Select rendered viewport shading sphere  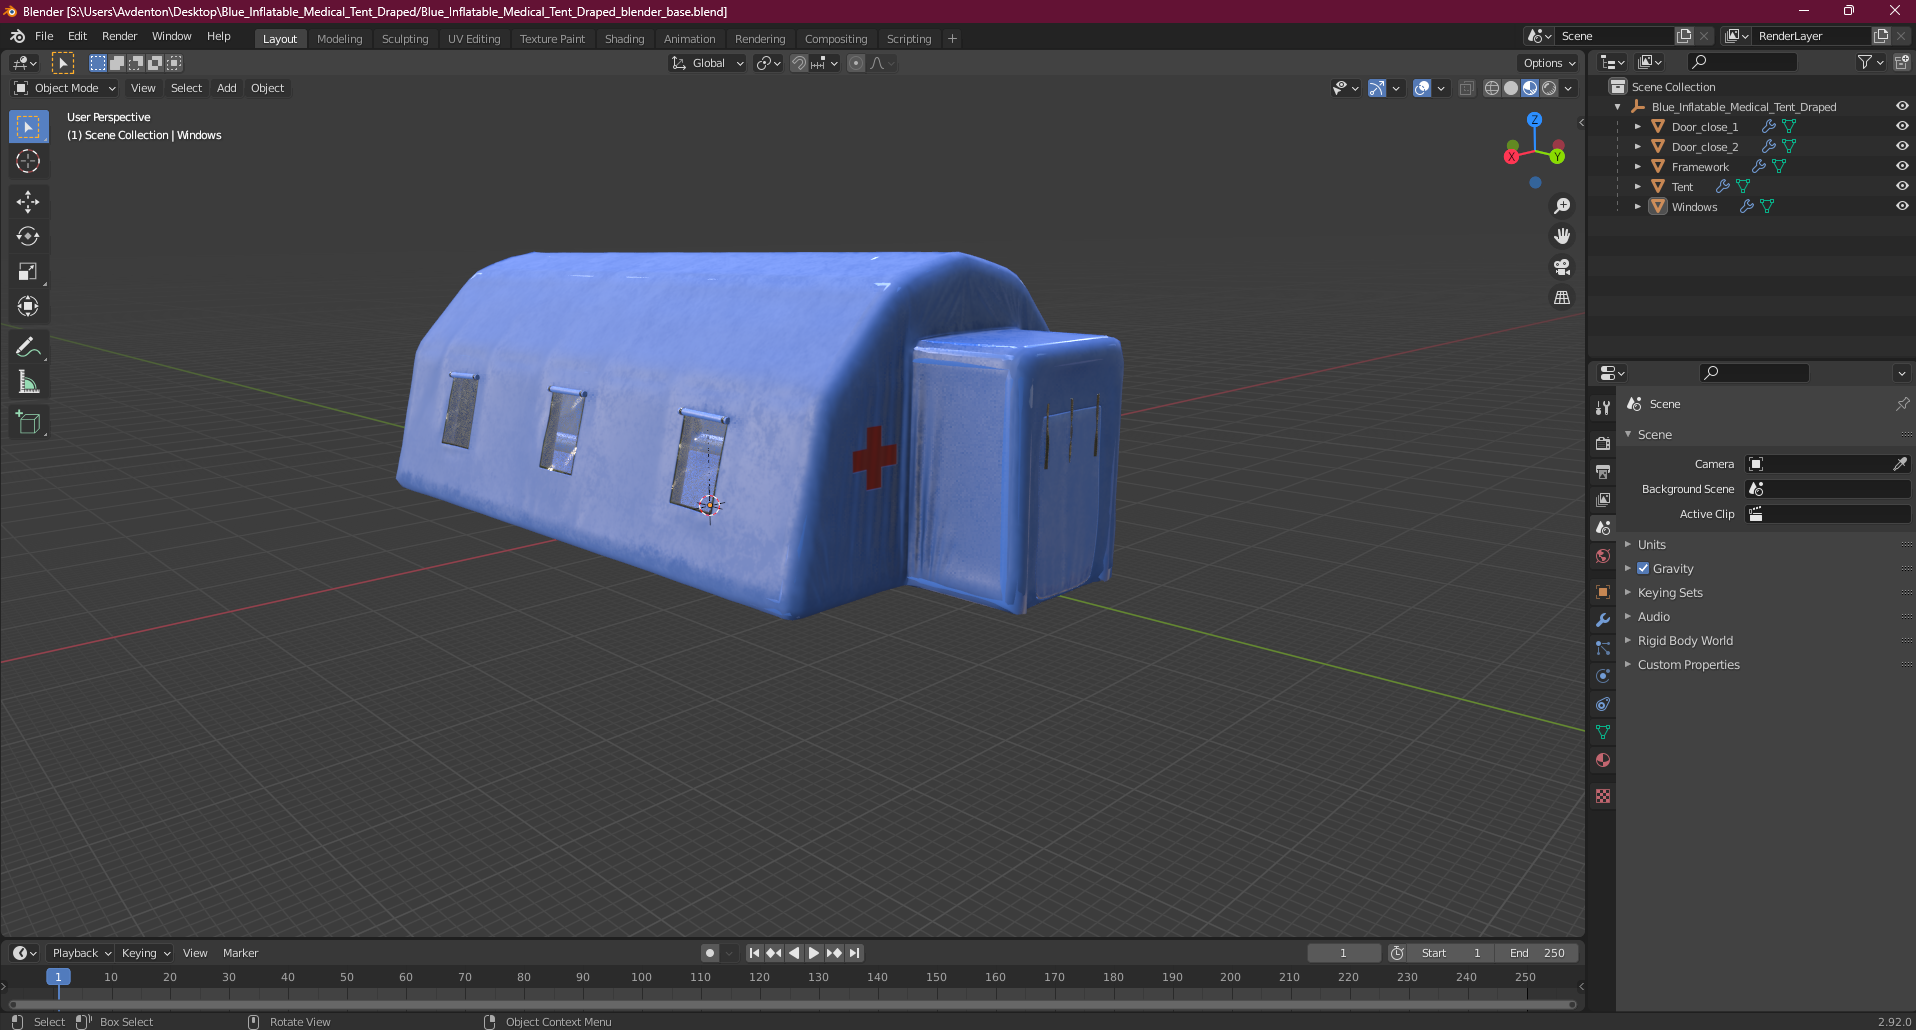tap(1549, 88)
